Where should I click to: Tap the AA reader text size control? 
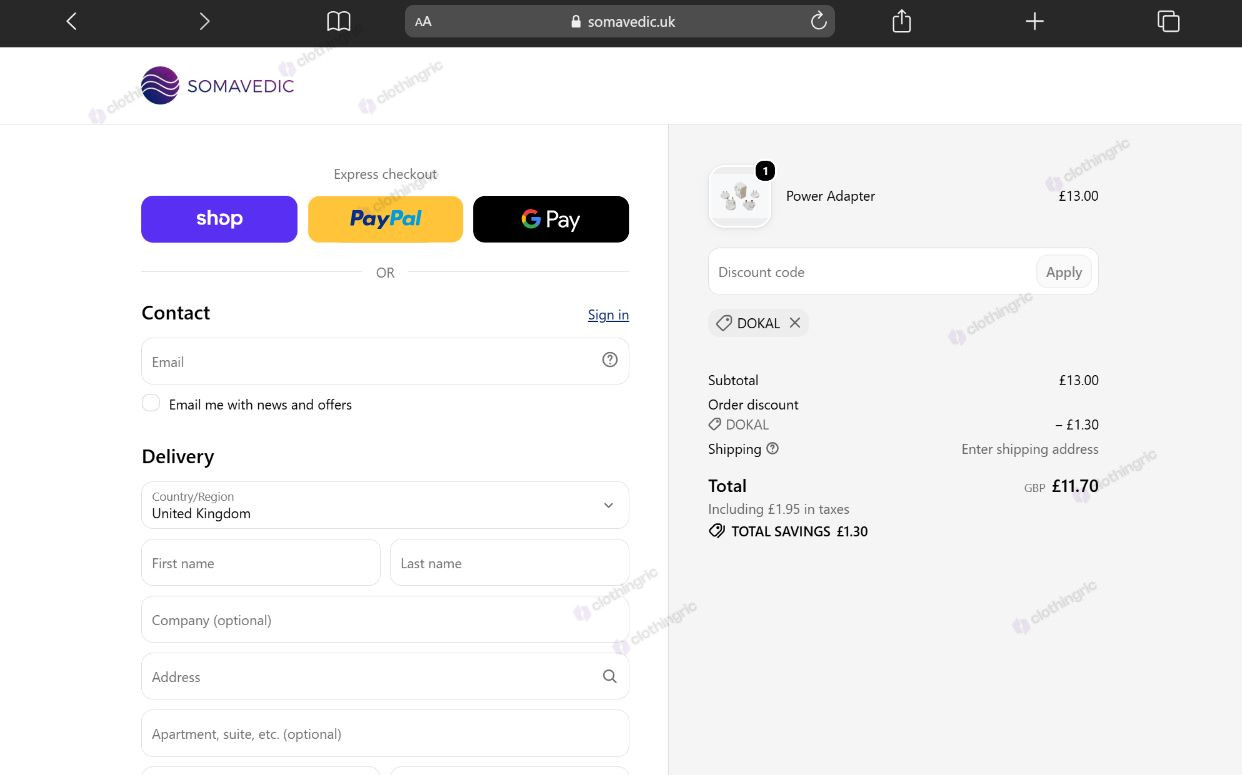coord(424,21)
